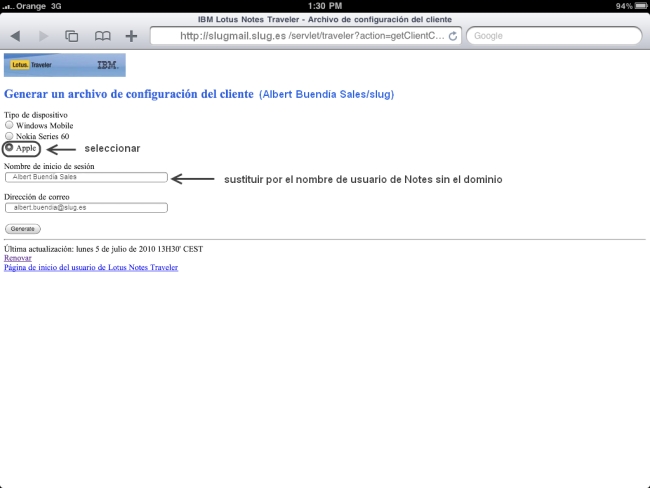Click the 'Generar un archivo de configuración' heading
650x488 pixels.
click(129, 94)
